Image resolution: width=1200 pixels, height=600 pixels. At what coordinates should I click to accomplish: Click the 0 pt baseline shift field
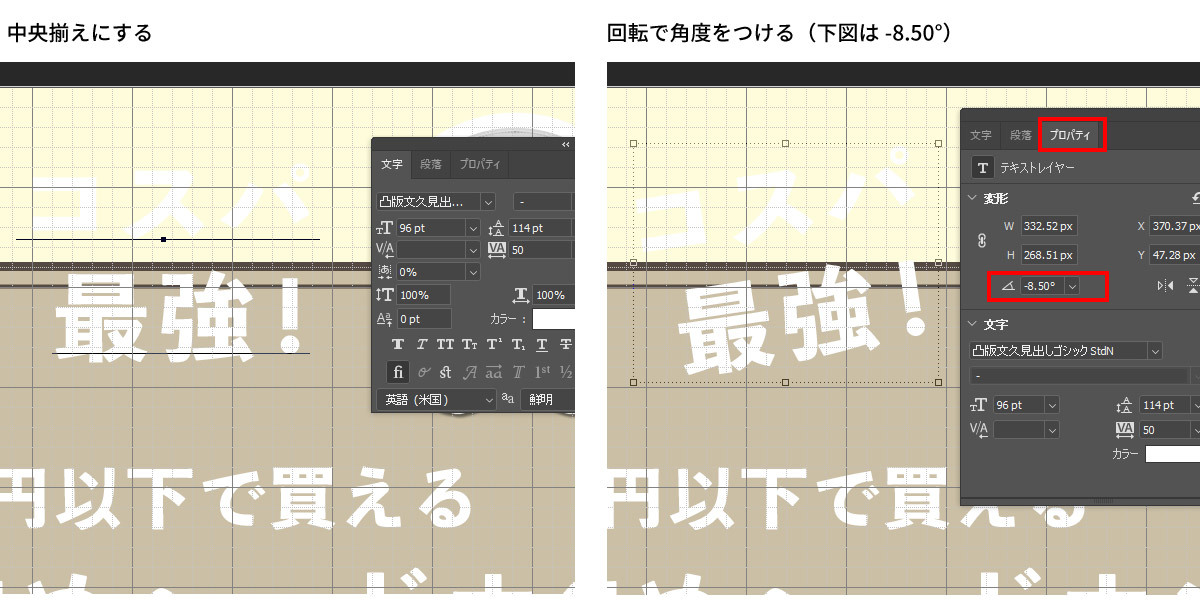pos(424,319)
